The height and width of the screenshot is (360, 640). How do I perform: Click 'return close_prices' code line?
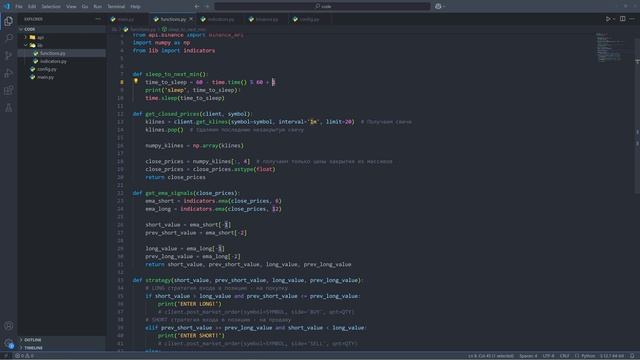click(x=176, y=177)
